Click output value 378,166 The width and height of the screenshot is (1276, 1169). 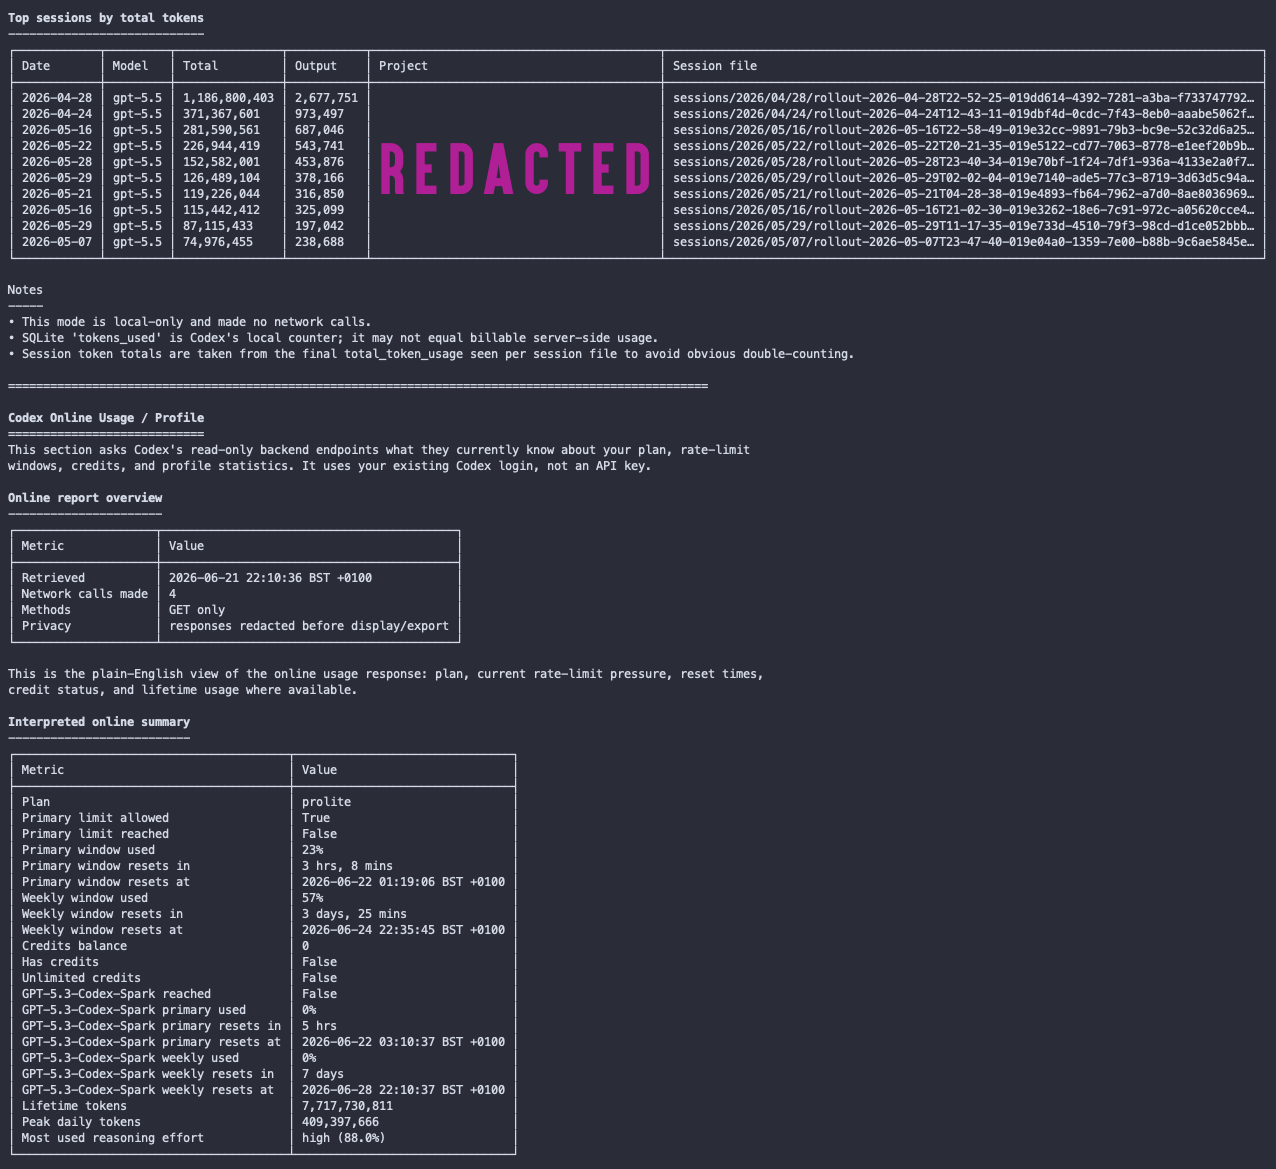point(319,178)
